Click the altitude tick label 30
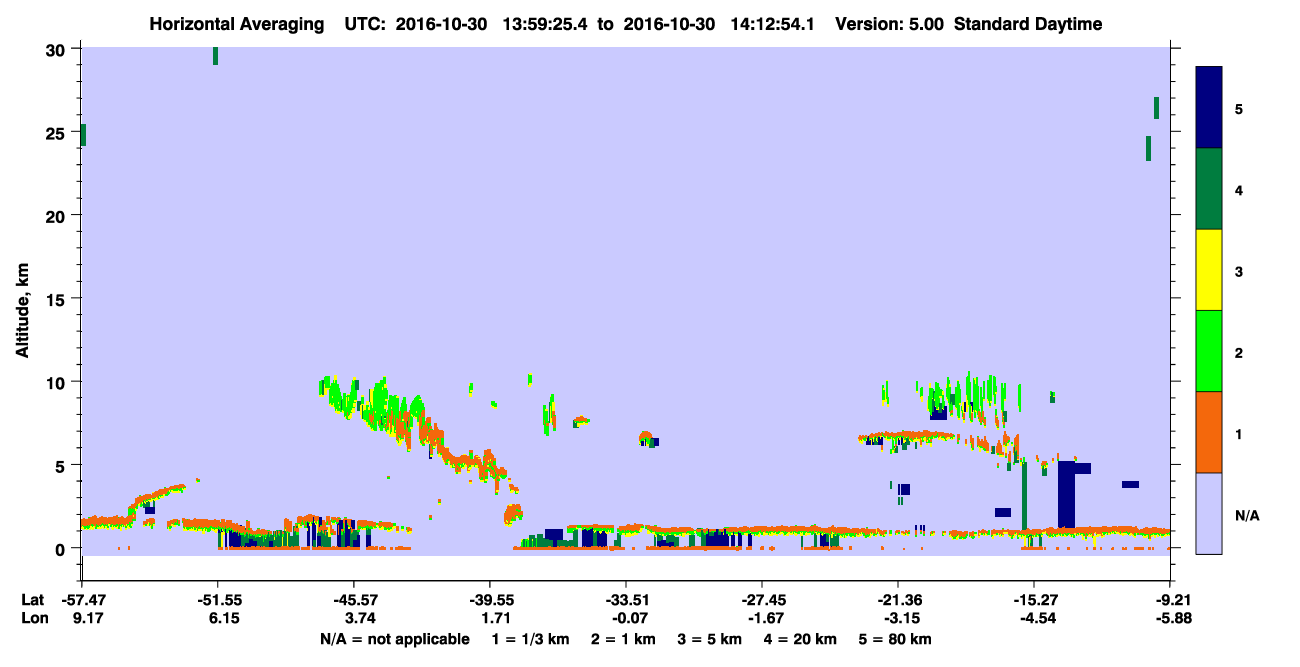This screenshot has height=667, width=1300. pos(58,49)
